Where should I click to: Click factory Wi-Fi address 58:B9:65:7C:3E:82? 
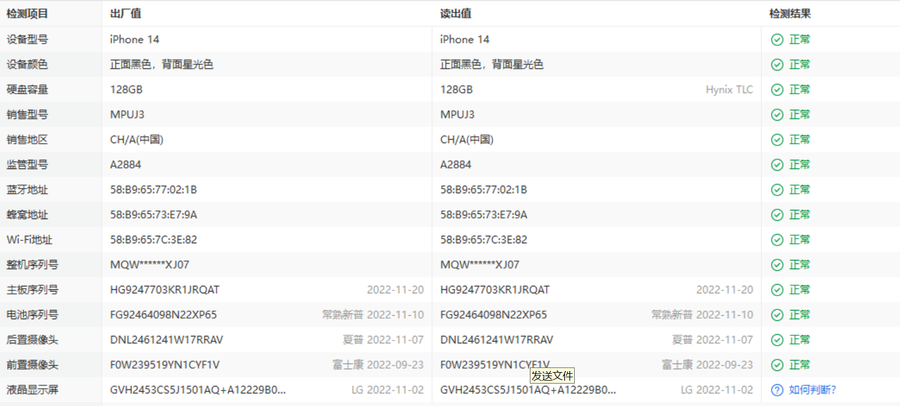tap(153, 239)
